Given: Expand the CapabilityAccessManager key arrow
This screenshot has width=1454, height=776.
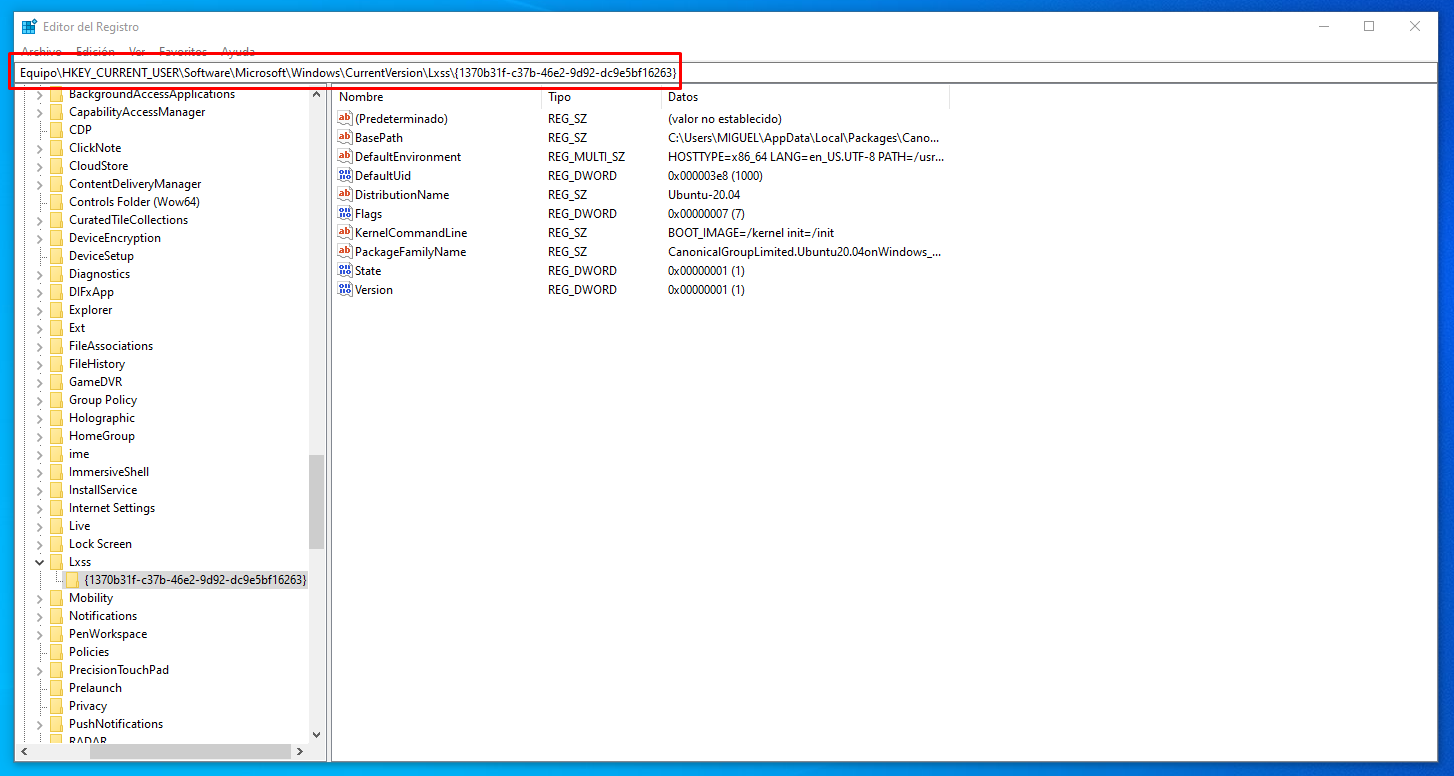Looking at the screenshot, I should 40,112.
